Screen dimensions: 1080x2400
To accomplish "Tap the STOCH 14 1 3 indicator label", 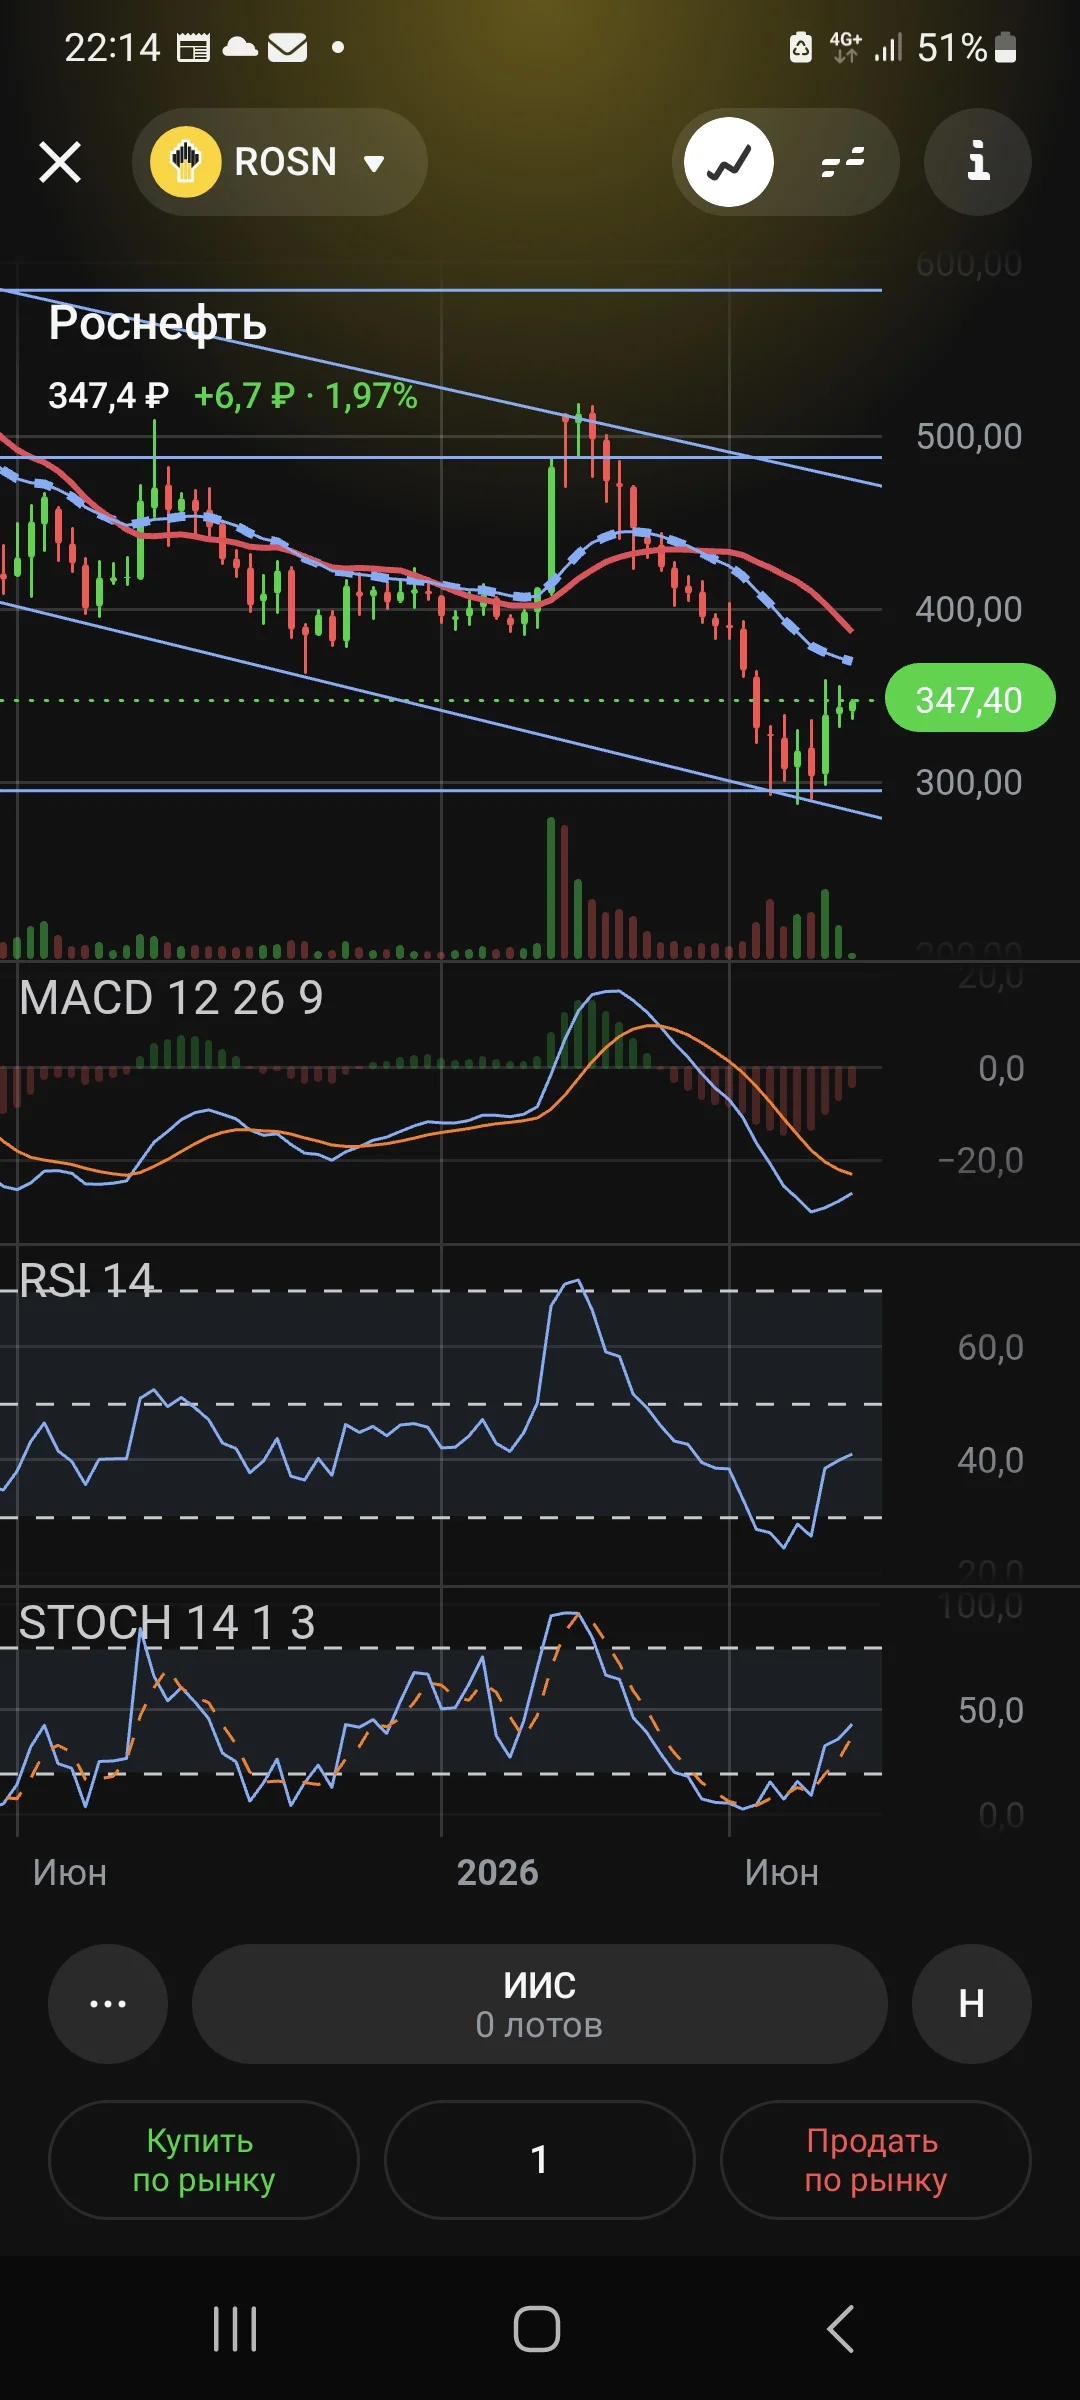I will [x=167, y=1622].
